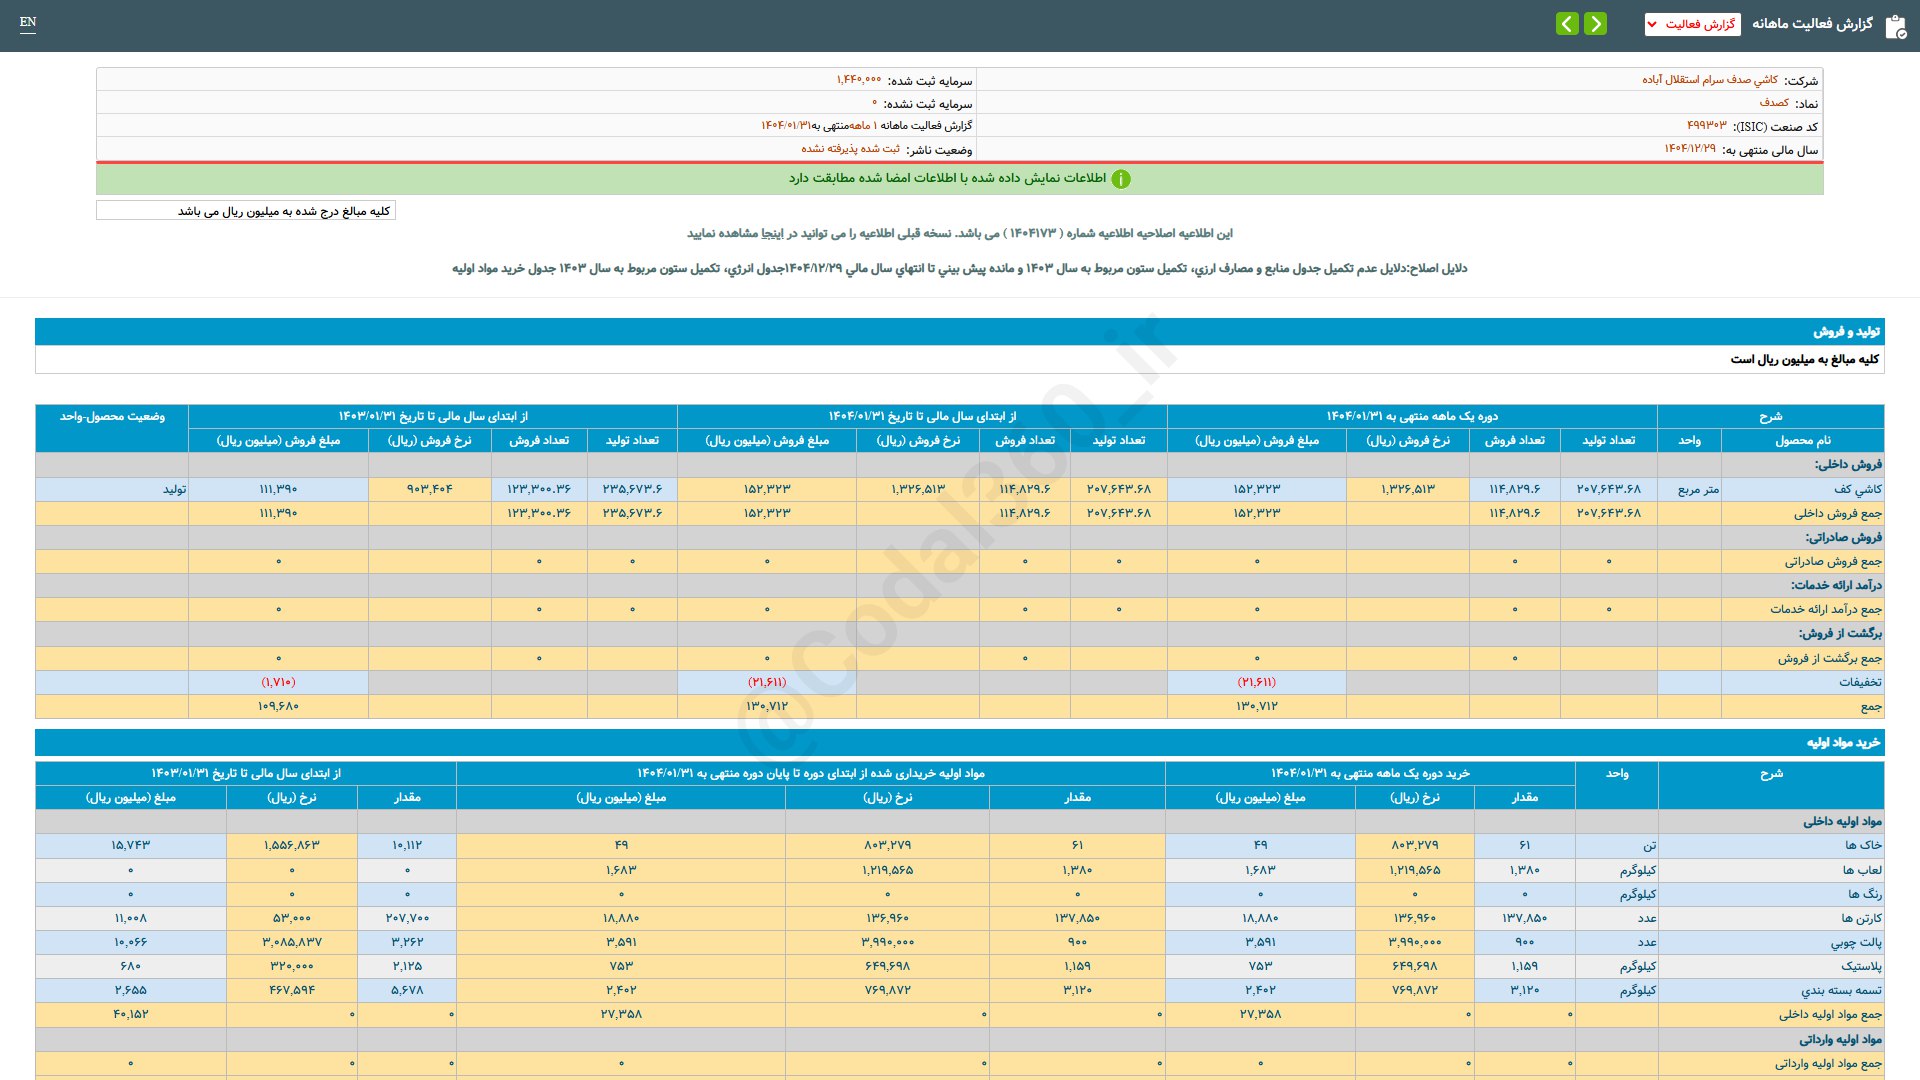Click the گزارش فعالیت ماهانه page title
Viewport: 1920px width, 1080px height.
tap(1811, 24)
